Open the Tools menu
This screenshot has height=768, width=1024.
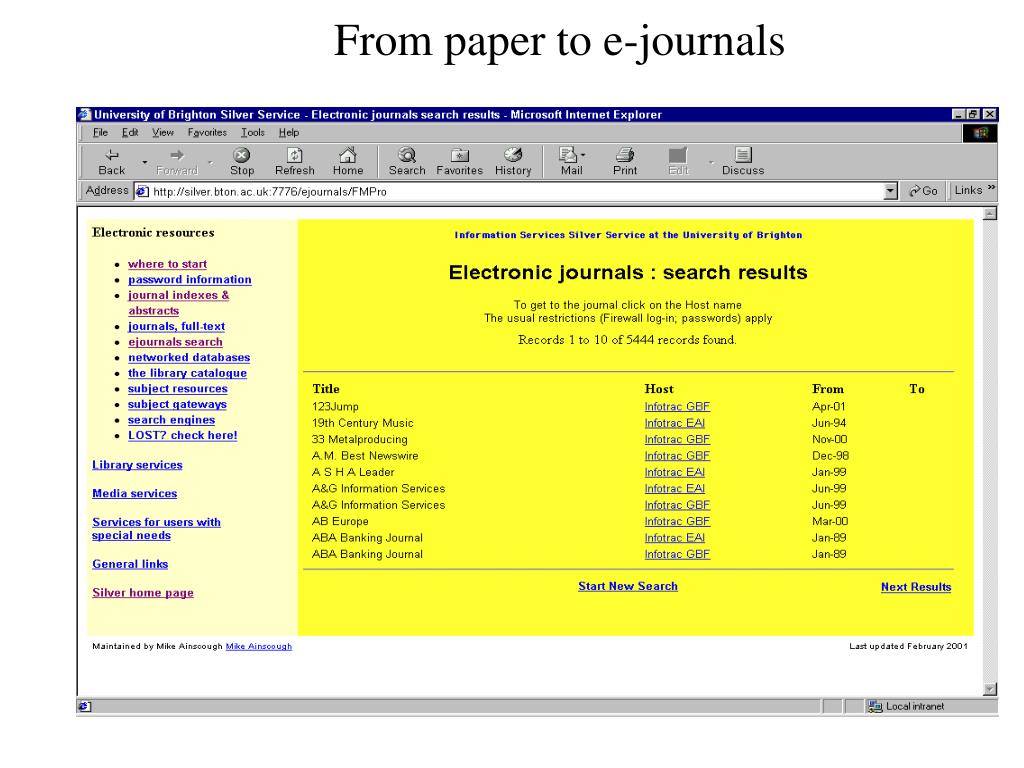[x=253, y=133]
